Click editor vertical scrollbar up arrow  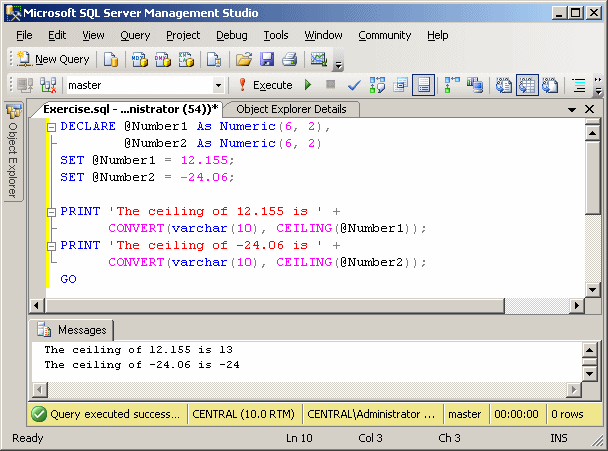pos(592,134)
